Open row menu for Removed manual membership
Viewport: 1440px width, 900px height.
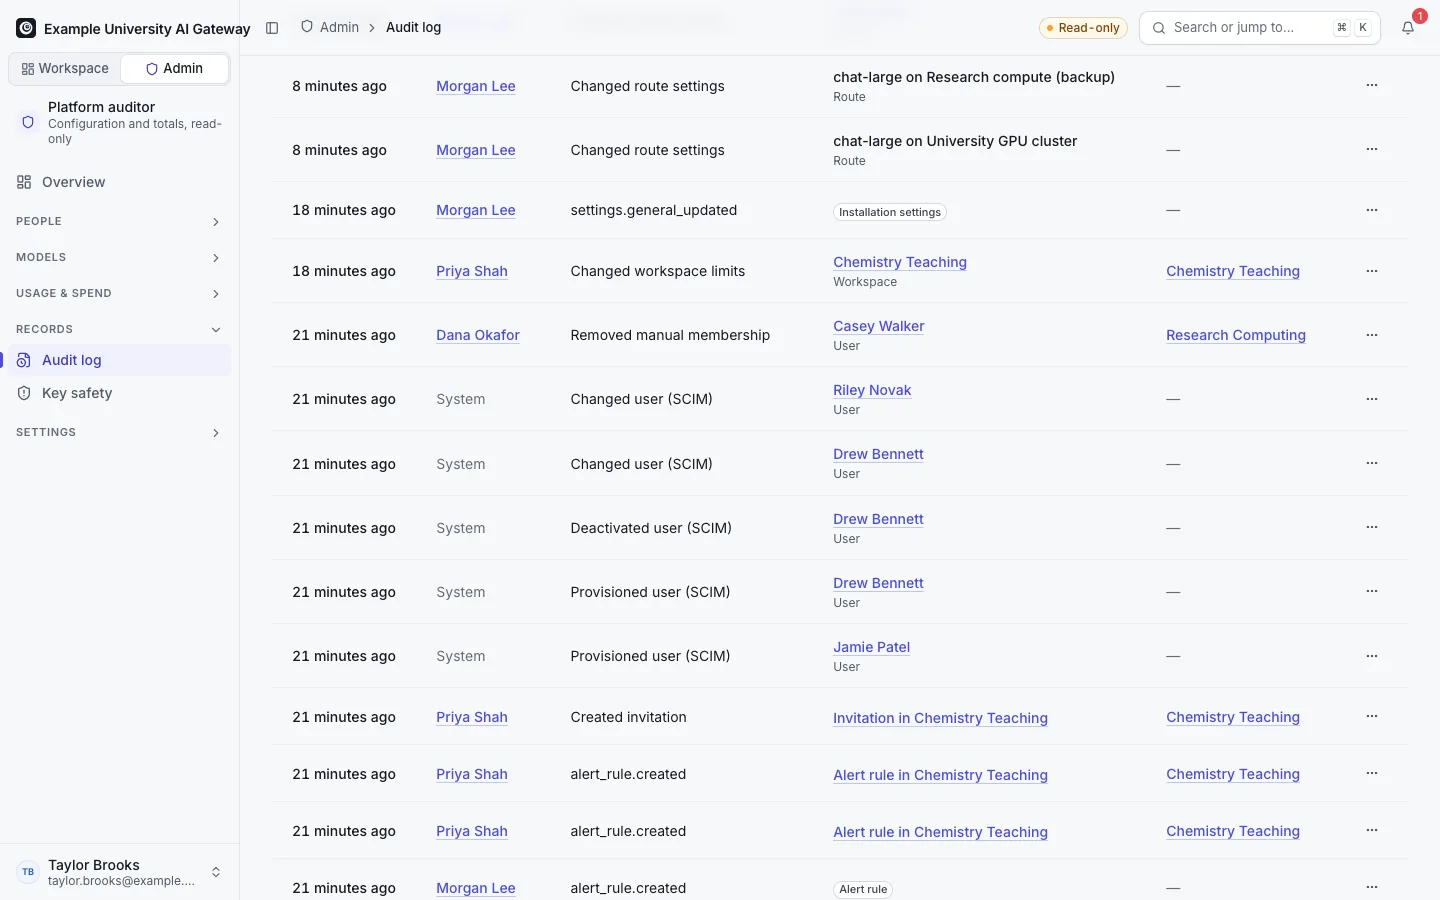(1372, 335)
